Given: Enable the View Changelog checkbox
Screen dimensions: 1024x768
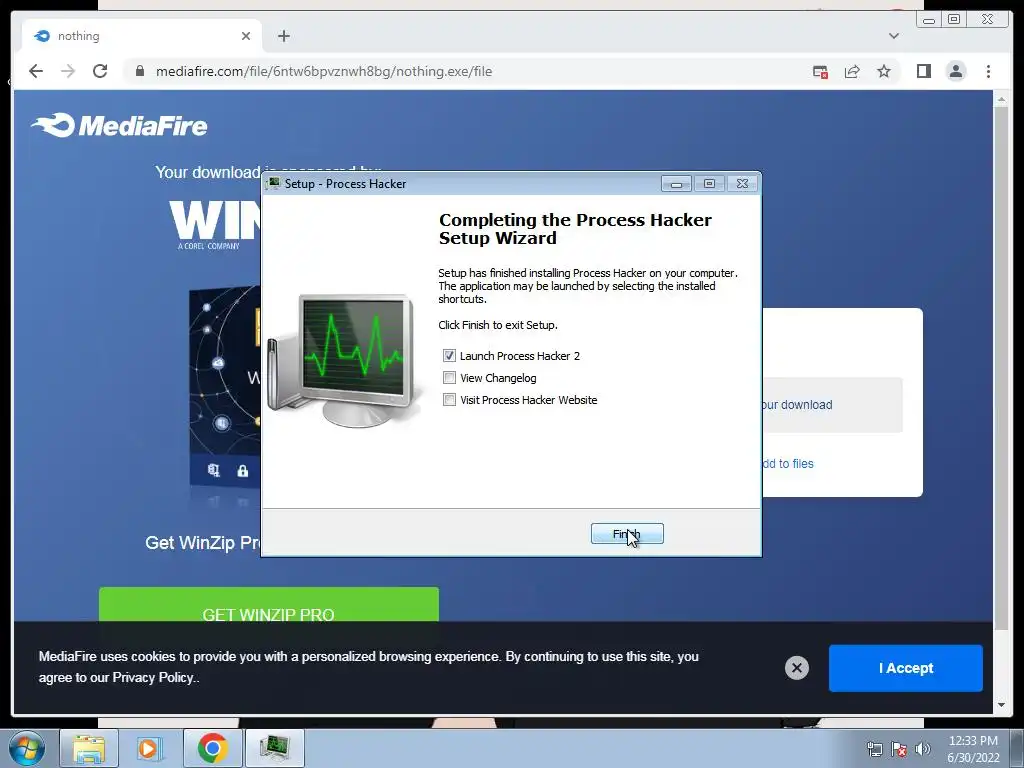Looking at the screenshot, I should point(449,378).
